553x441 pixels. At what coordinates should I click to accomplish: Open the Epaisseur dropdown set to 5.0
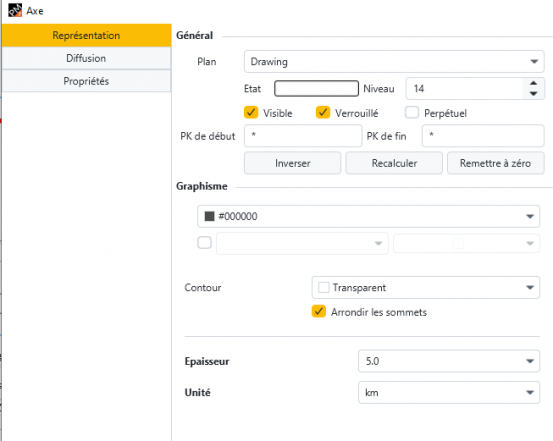point(449,361)
